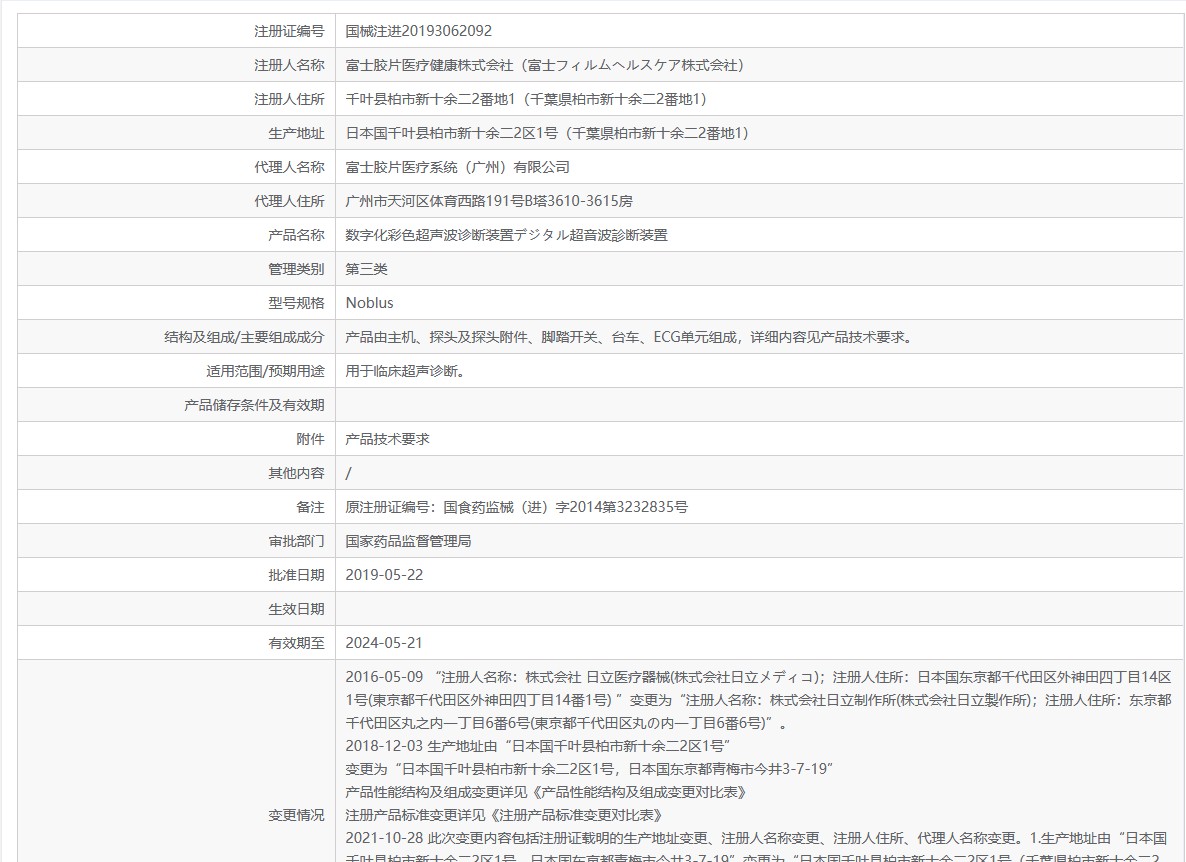Select category value 第三类
The height and width of the screenshot is (862, 1186).
coord(366,269)
